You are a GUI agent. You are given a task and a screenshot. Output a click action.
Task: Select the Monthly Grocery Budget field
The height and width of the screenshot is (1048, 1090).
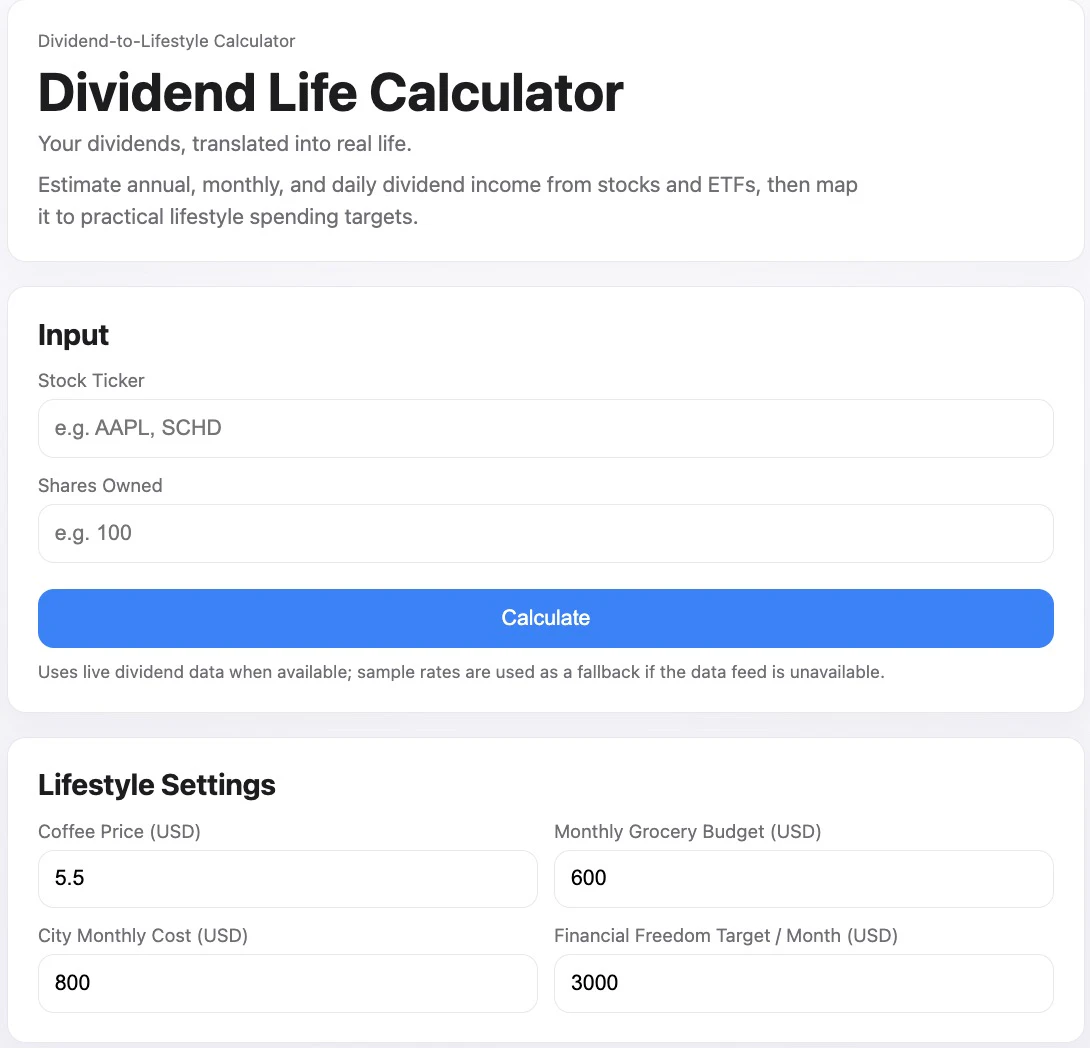pyautogui.click(x=803, y=878)
